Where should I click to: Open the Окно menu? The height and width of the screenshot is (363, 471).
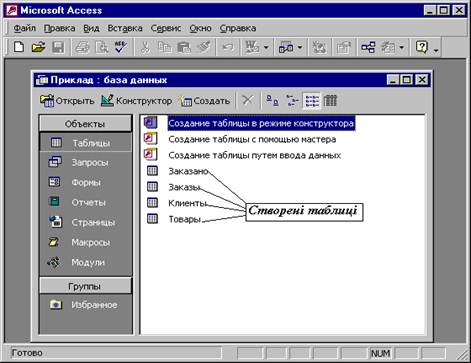(200, 28)
